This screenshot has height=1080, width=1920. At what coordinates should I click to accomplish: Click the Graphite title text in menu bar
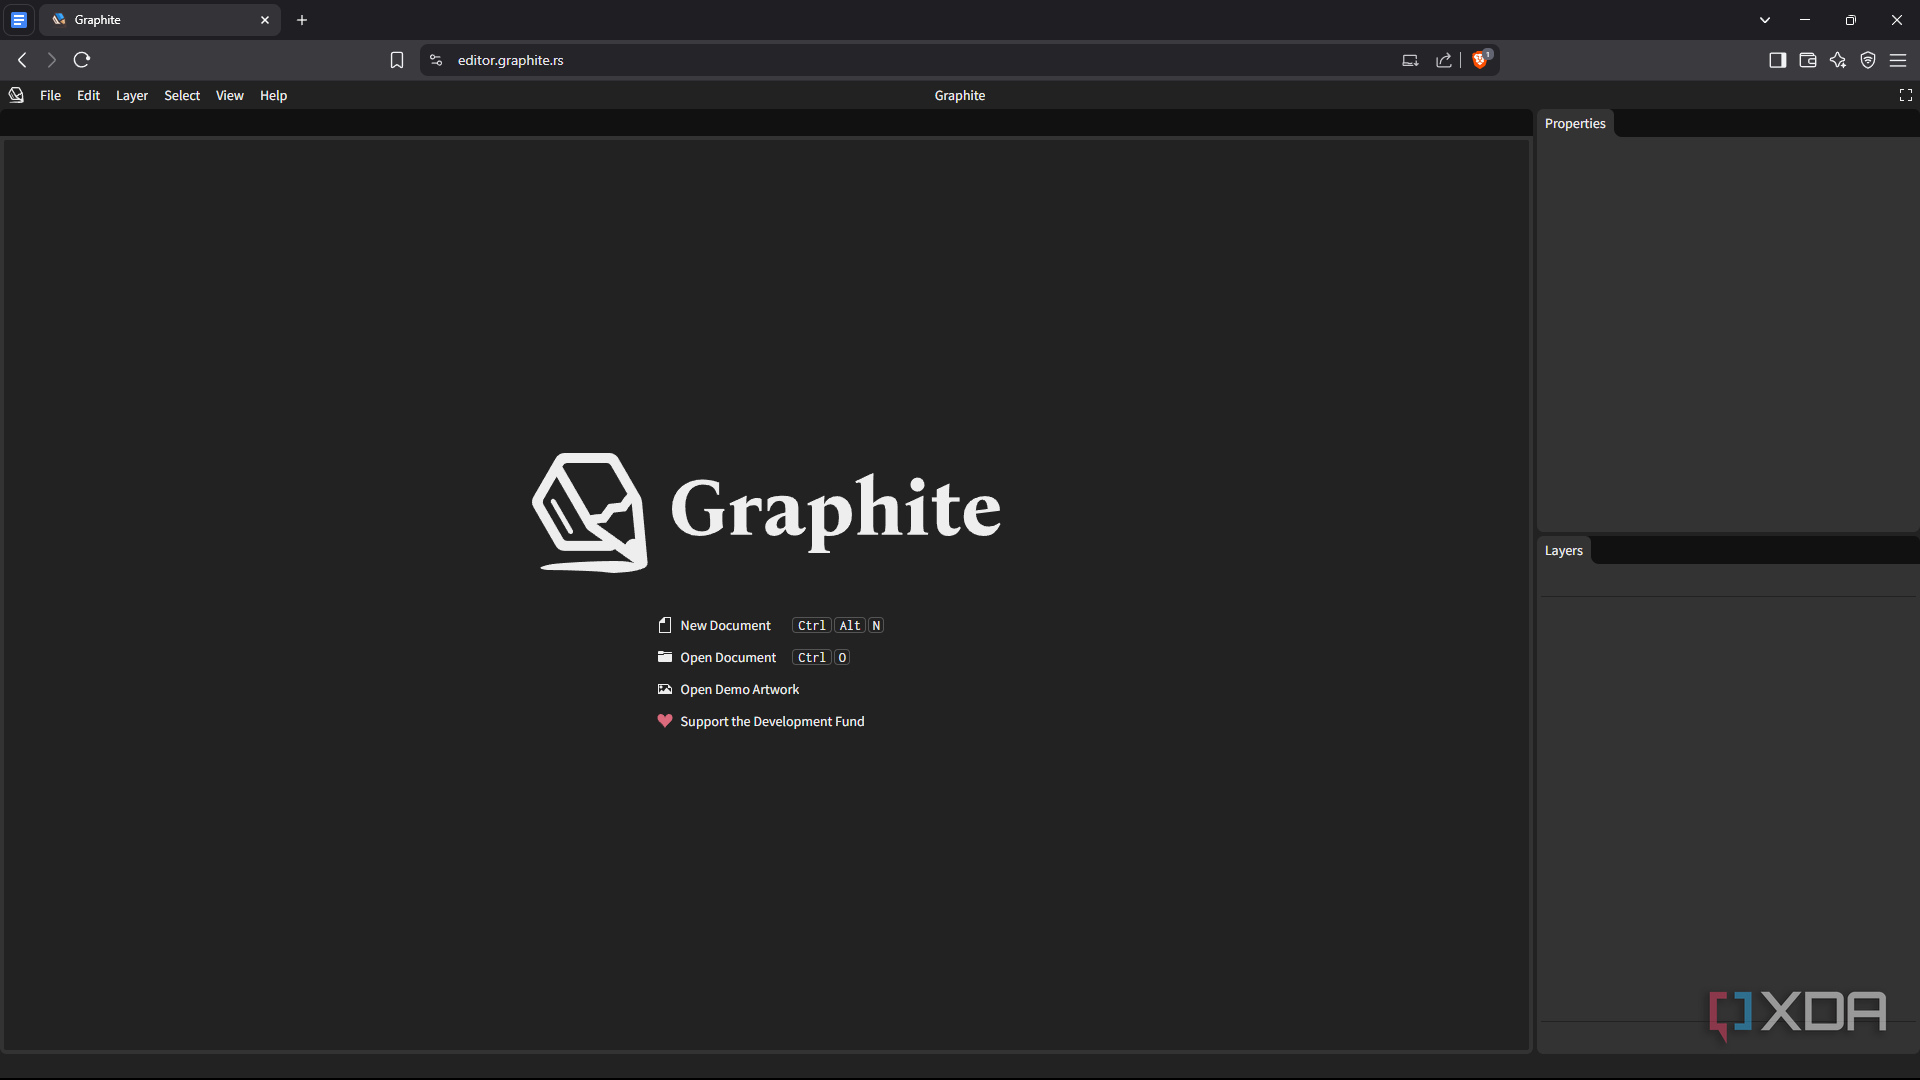[960, 95]
